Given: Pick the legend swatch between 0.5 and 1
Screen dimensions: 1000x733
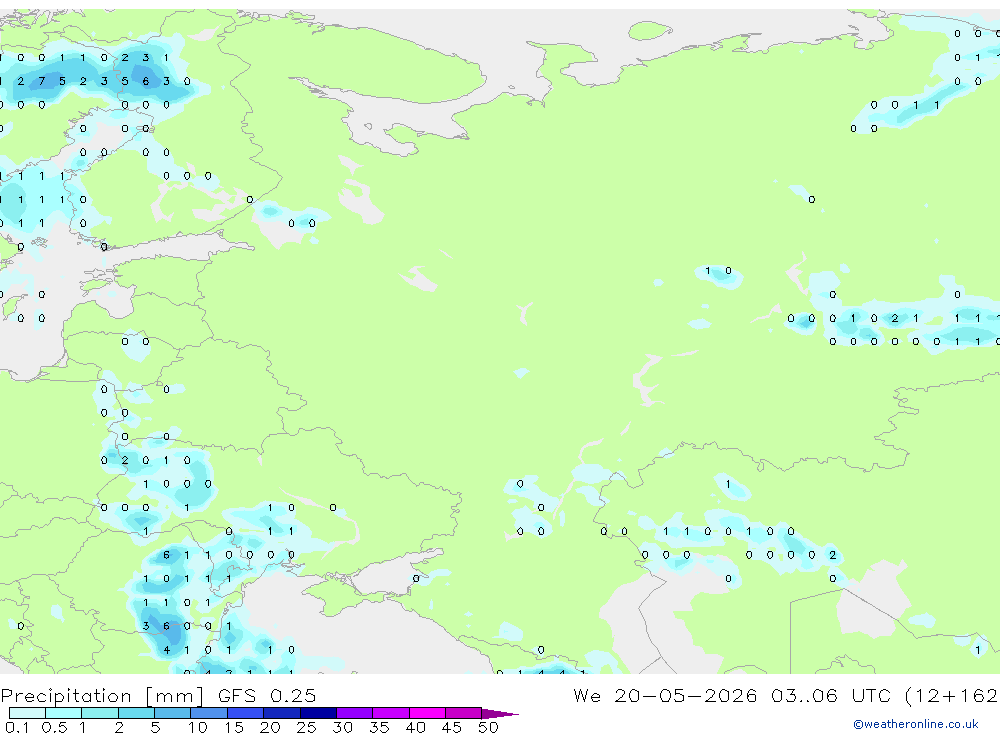Looking at the screenshot, I should (64, 713).
